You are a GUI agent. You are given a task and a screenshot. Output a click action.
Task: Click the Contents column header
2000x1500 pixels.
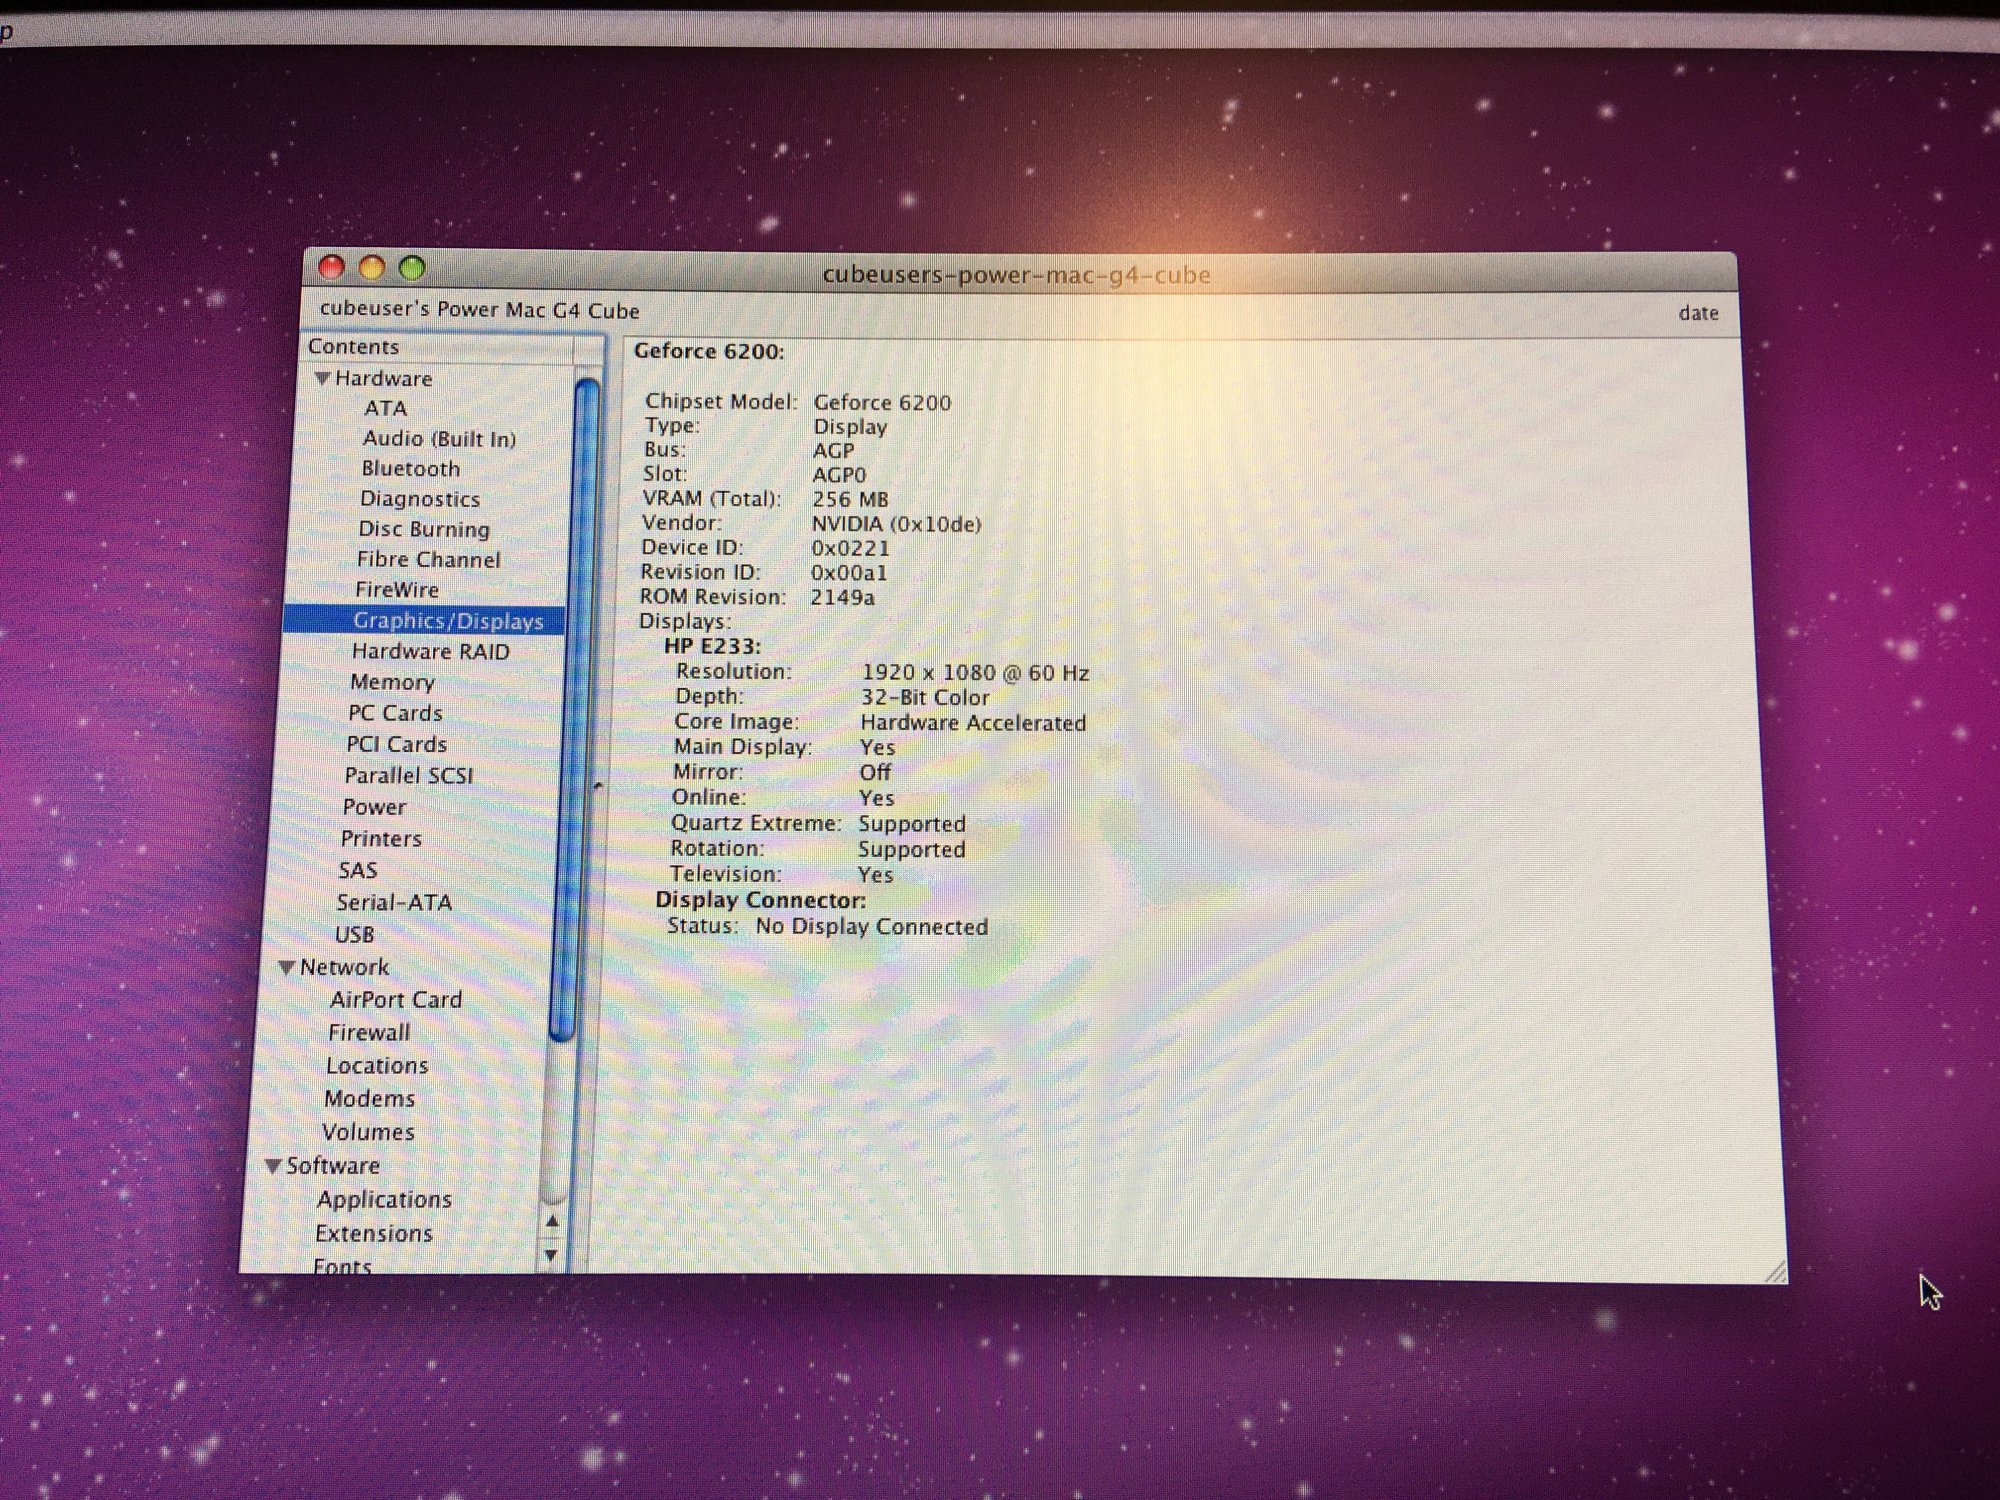(x=440, y=347)
